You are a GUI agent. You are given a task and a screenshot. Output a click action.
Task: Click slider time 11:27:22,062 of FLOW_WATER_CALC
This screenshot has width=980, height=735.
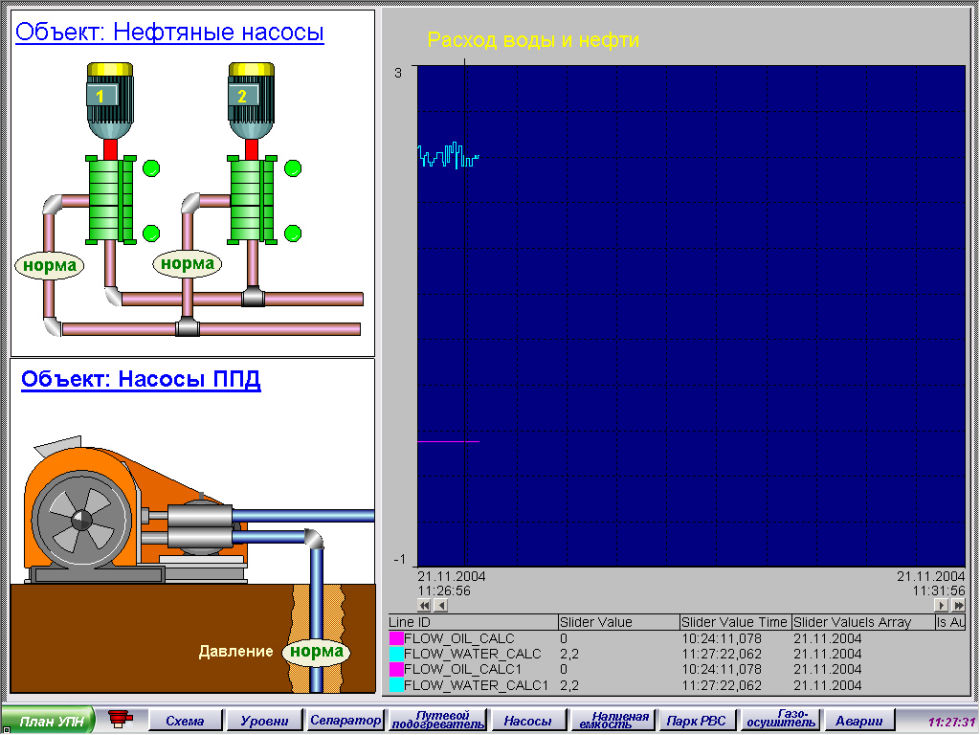click(x=722, y=654)
